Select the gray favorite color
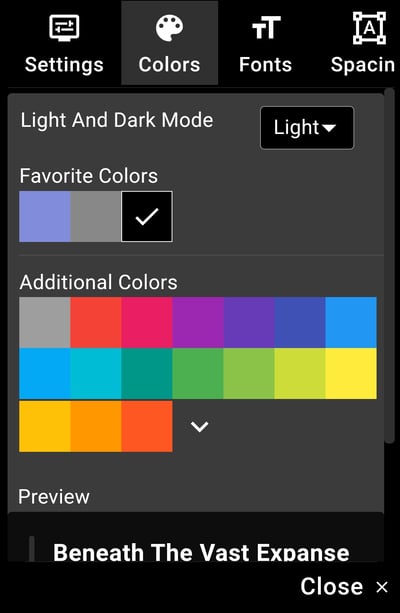 pos(96,217)
